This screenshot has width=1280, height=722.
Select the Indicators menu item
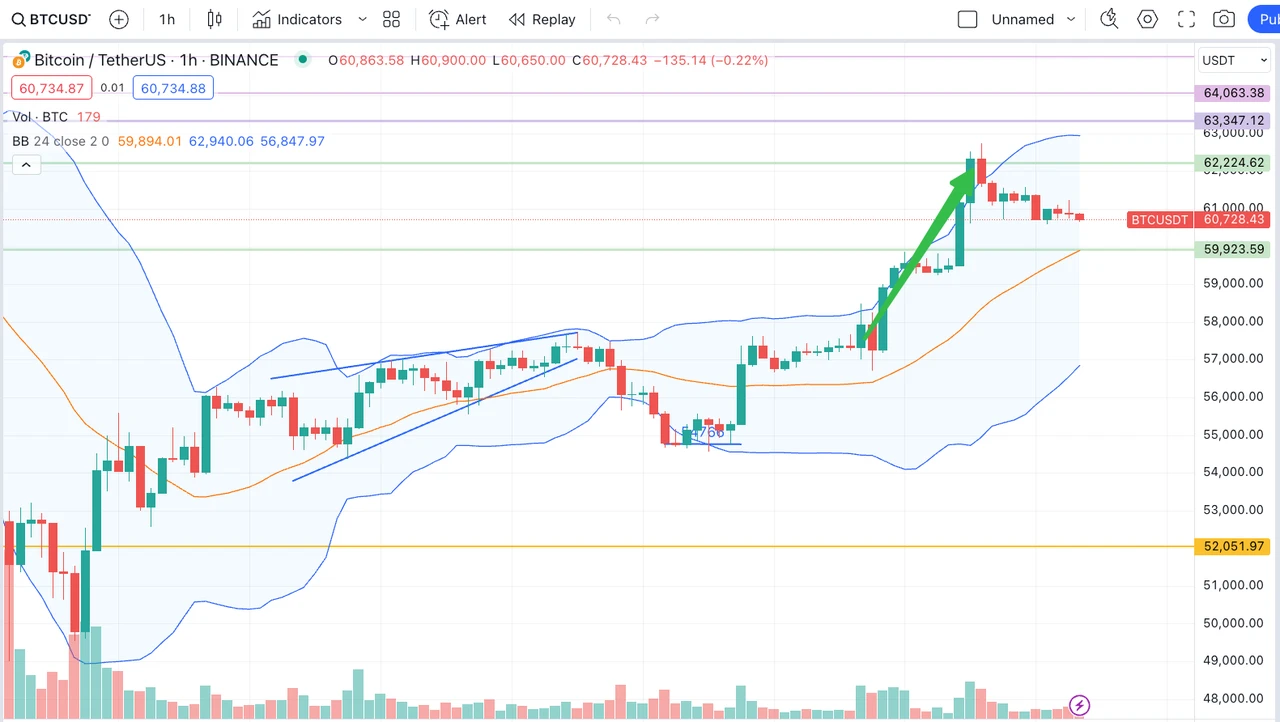(298, 19)
